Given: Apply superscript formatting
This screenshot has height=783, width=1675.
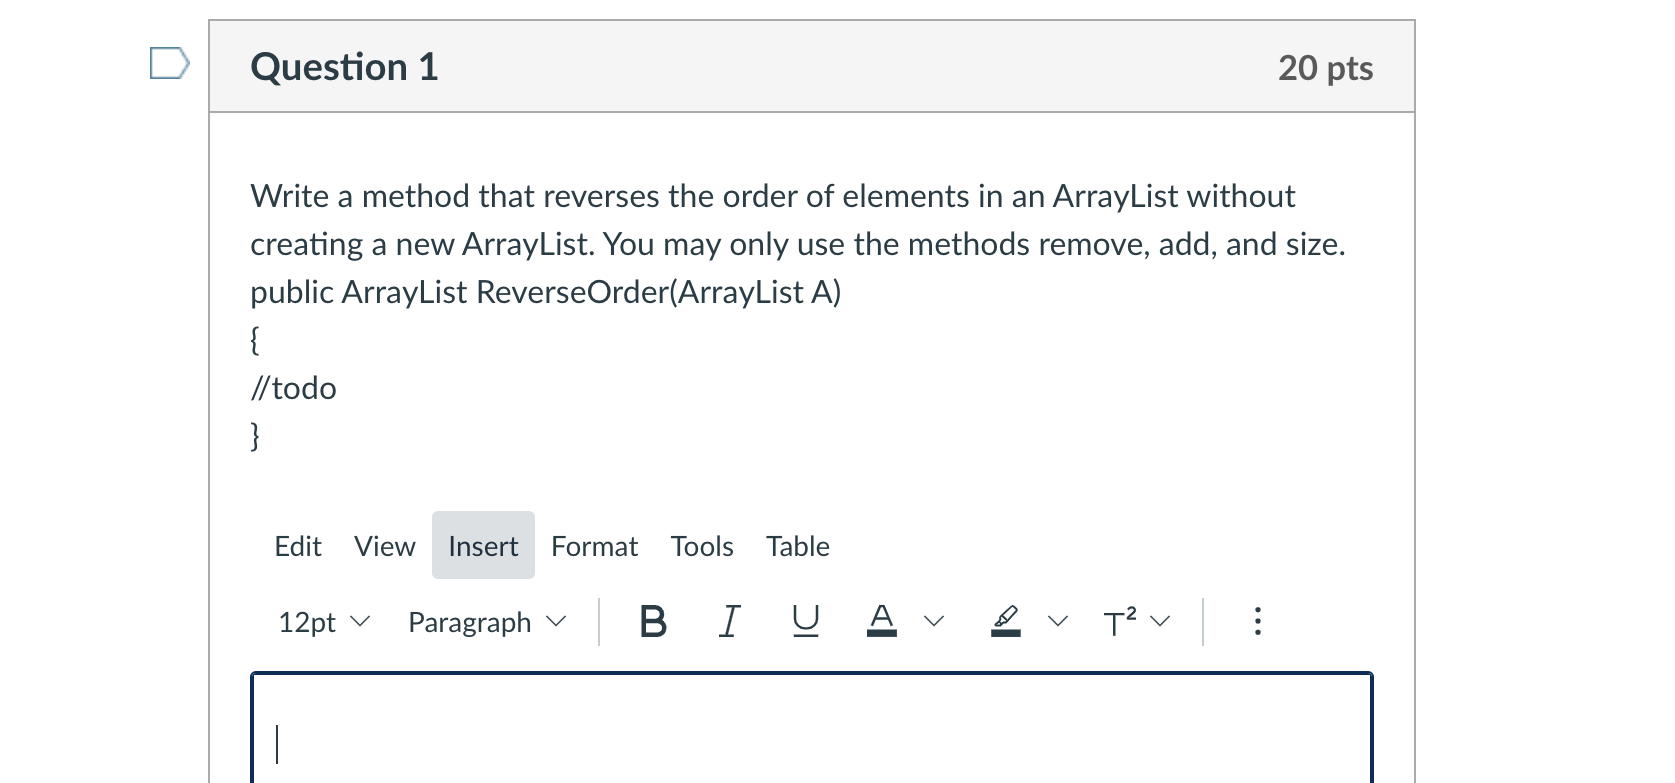Looking at the screenshot, I should 1120,622.
